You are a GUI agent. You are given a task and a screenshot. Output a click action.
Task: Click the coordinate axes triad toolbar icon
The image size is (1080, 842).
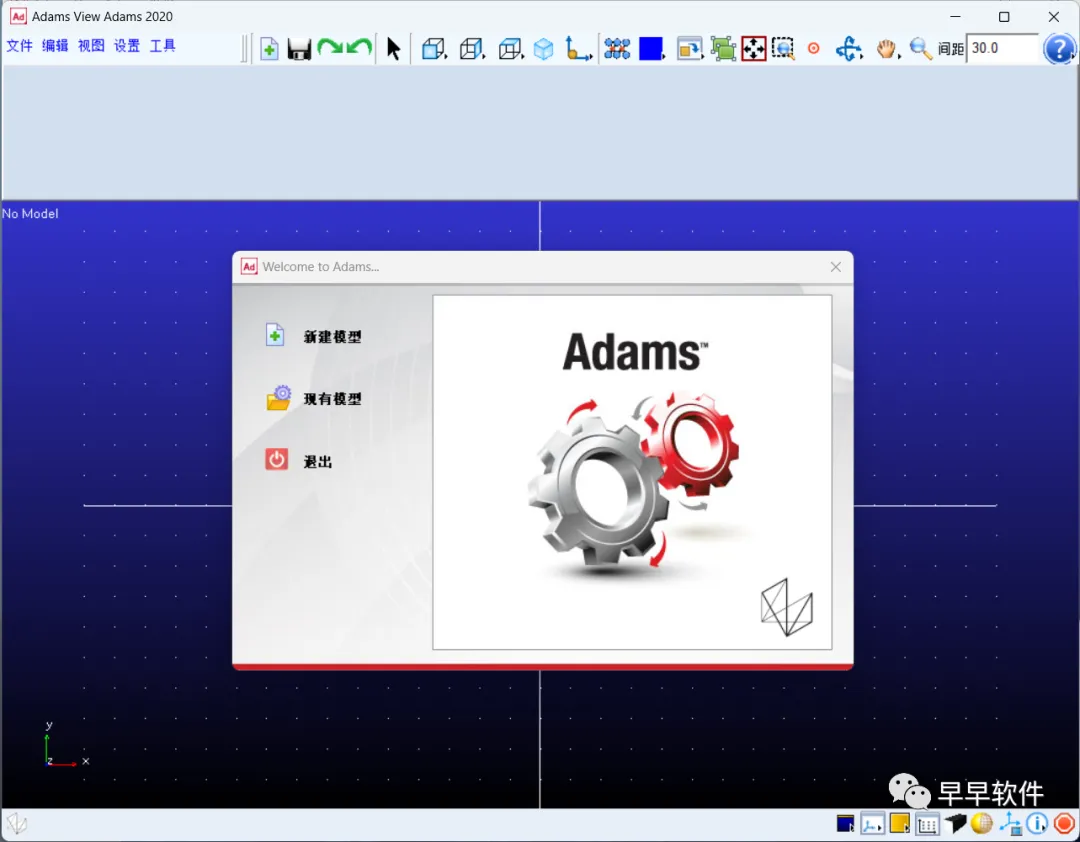tap(579, 49)
